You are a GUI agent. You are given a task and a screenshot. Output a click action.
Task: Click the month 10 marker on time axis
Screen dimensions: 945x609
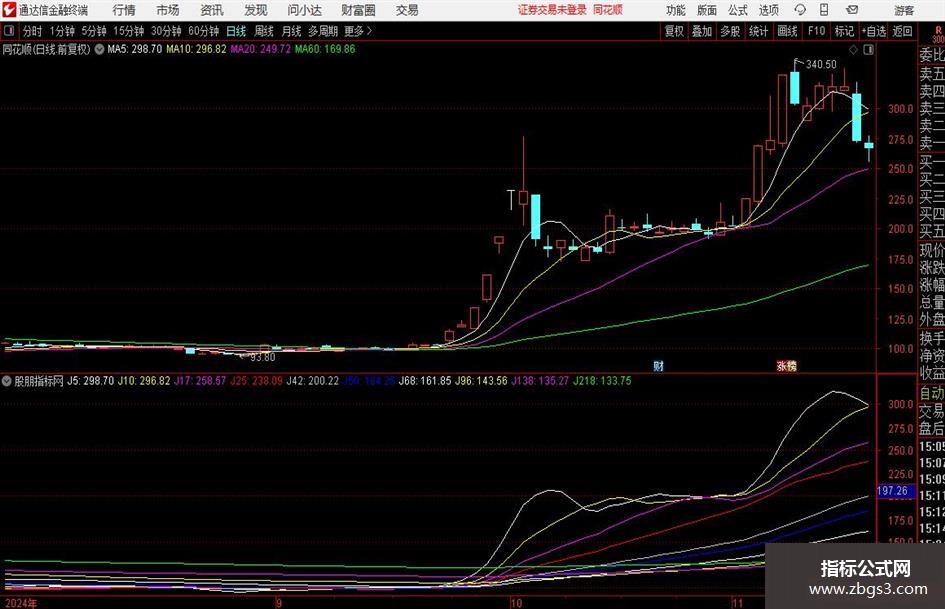(x=516, y=603)
